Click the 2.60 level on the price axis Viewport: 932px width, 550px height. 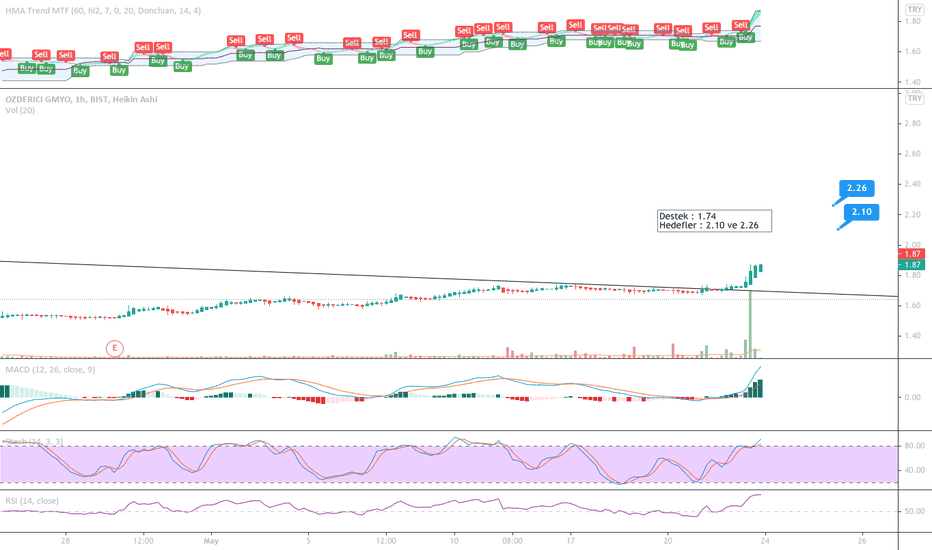coord(912,153)
